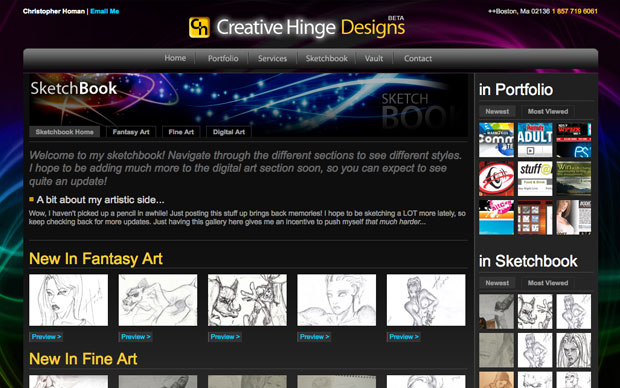The height and width of the screenshot is (388, 620).
Task: Open the second Fantasy Art beast sketch
Action: [158, 300]
